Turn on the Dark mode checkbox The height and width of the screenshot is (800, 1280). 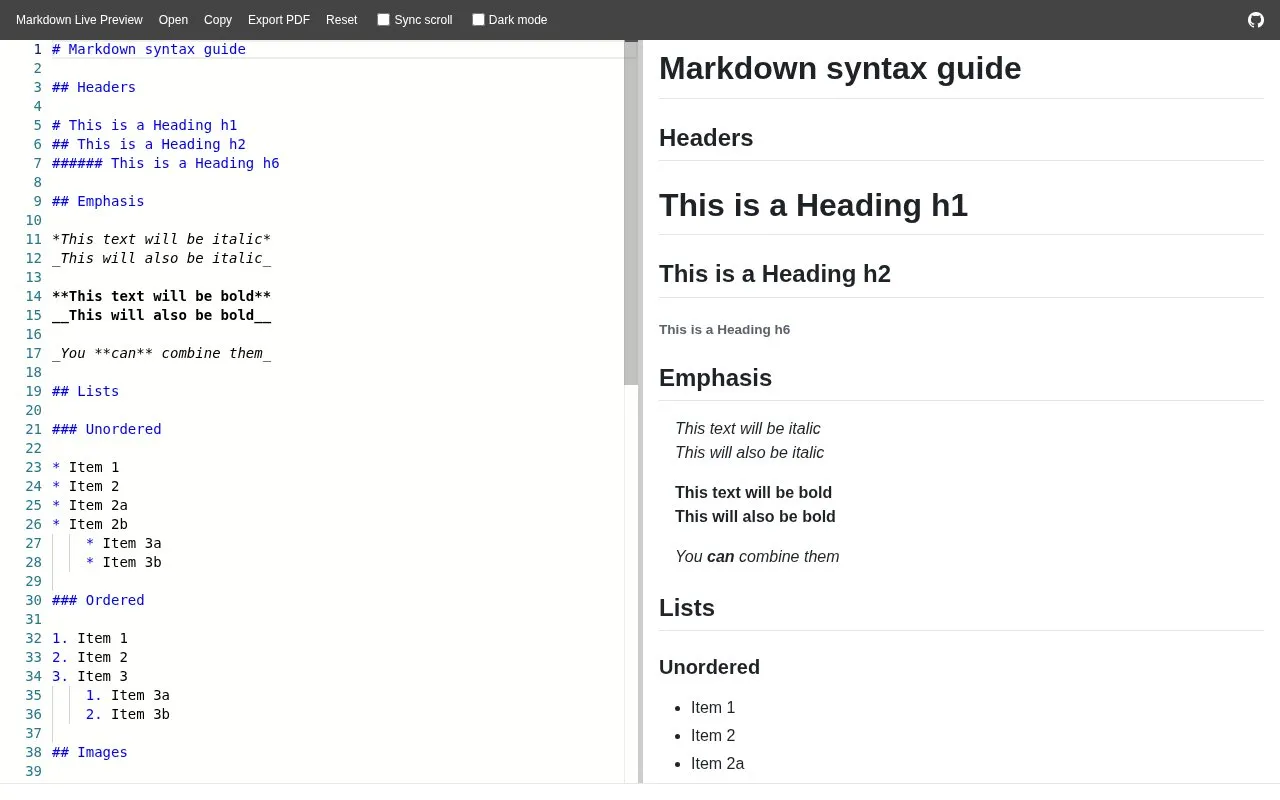click(x=478, y=20)
